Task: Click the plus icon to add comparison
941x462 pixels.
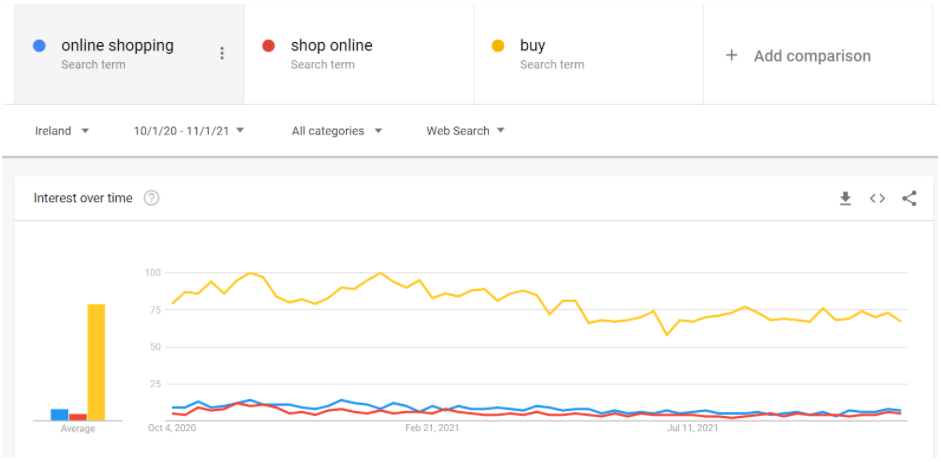Action: point(731,56)
